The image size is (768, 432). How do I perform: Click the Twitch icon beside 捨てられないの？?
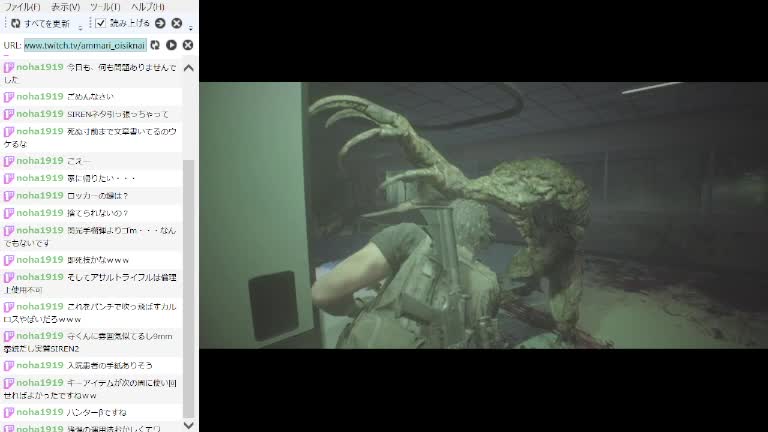(x=9, y=213)
